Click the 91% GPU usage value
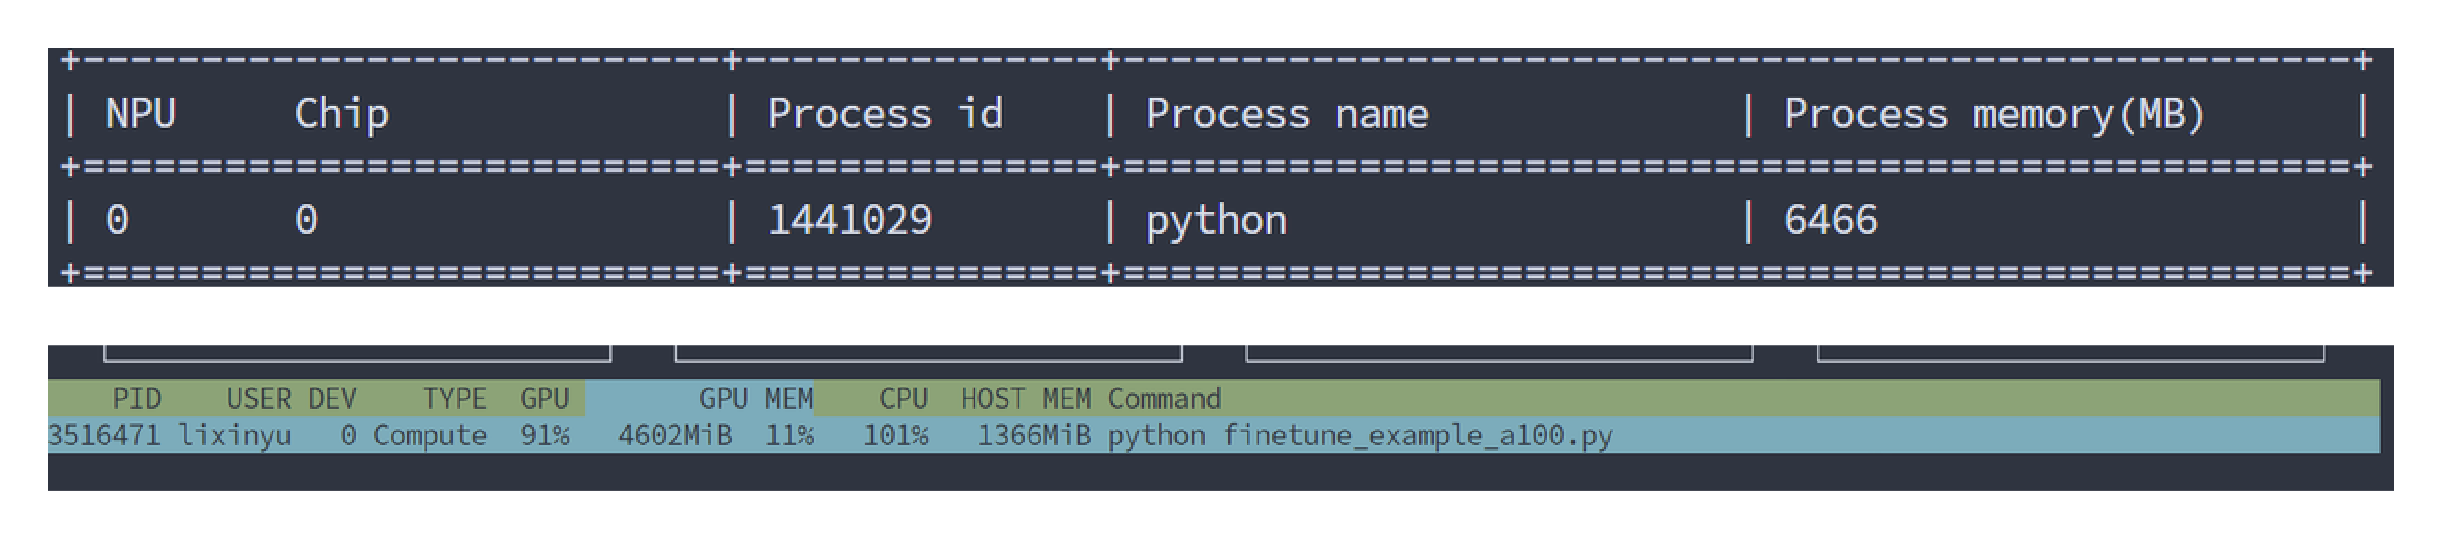 pyautogui.click(x=545, y=436)
